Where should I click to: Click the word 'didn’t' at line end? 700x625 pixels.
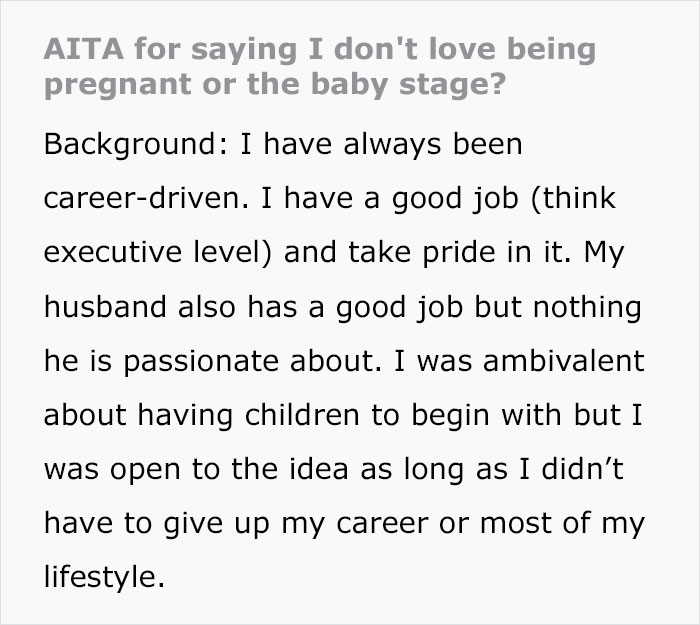point(582,469)
